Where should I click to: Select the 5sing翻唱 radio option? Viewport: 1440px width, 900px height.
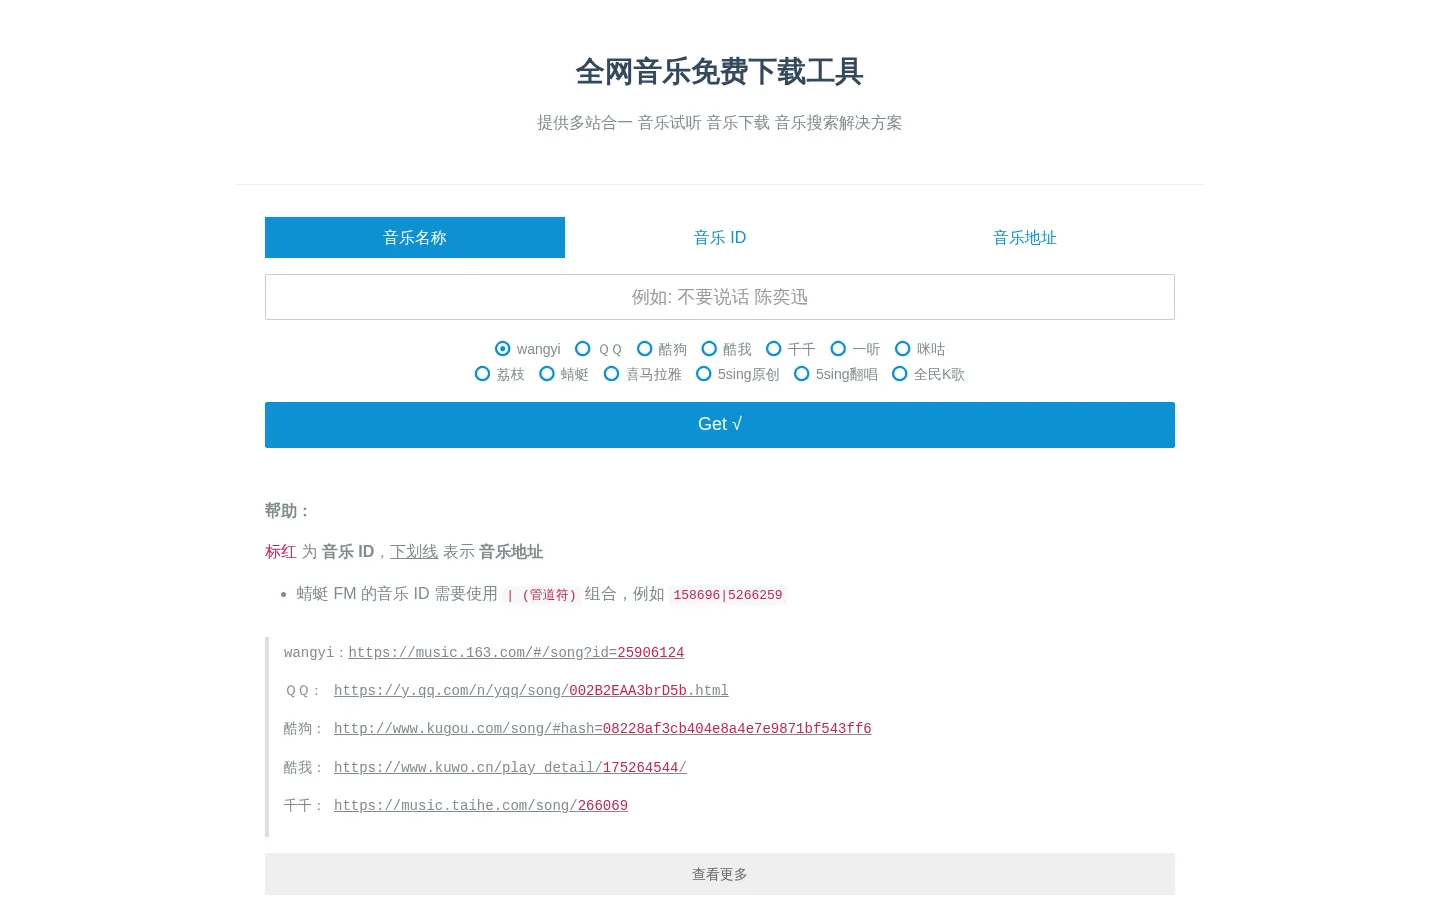pos(802,374)
